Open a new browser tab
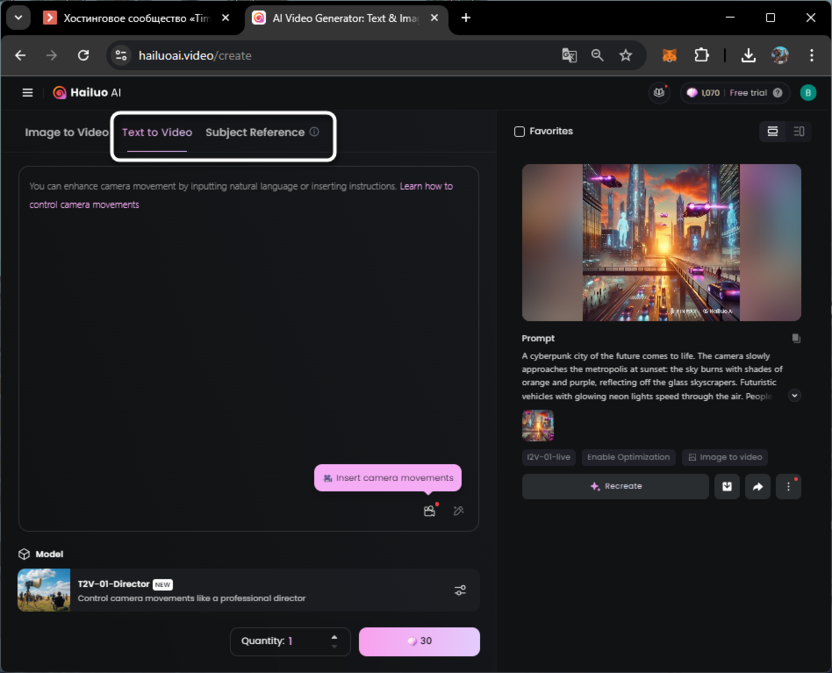Image resolution: width=832 pixels, height=673 pixels. (466, 18)
